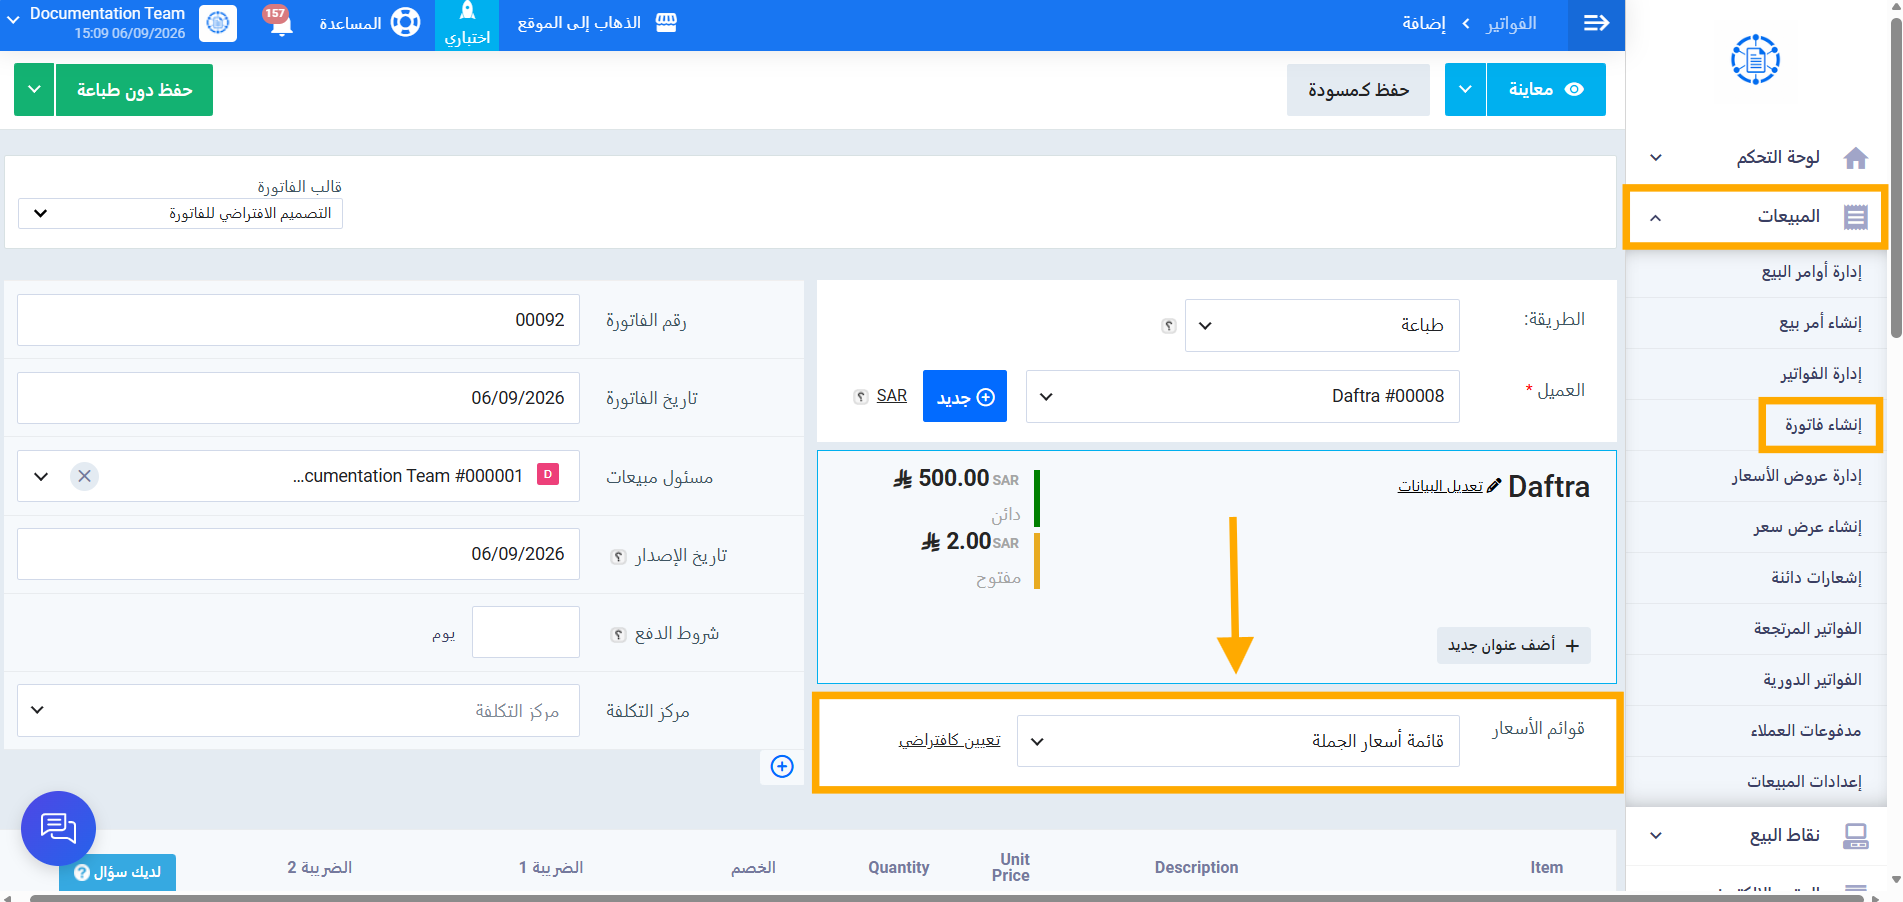Screen dimensions: 1903x902
Task: Click the حفظ كمسودة button
Action: (1358, 90)
